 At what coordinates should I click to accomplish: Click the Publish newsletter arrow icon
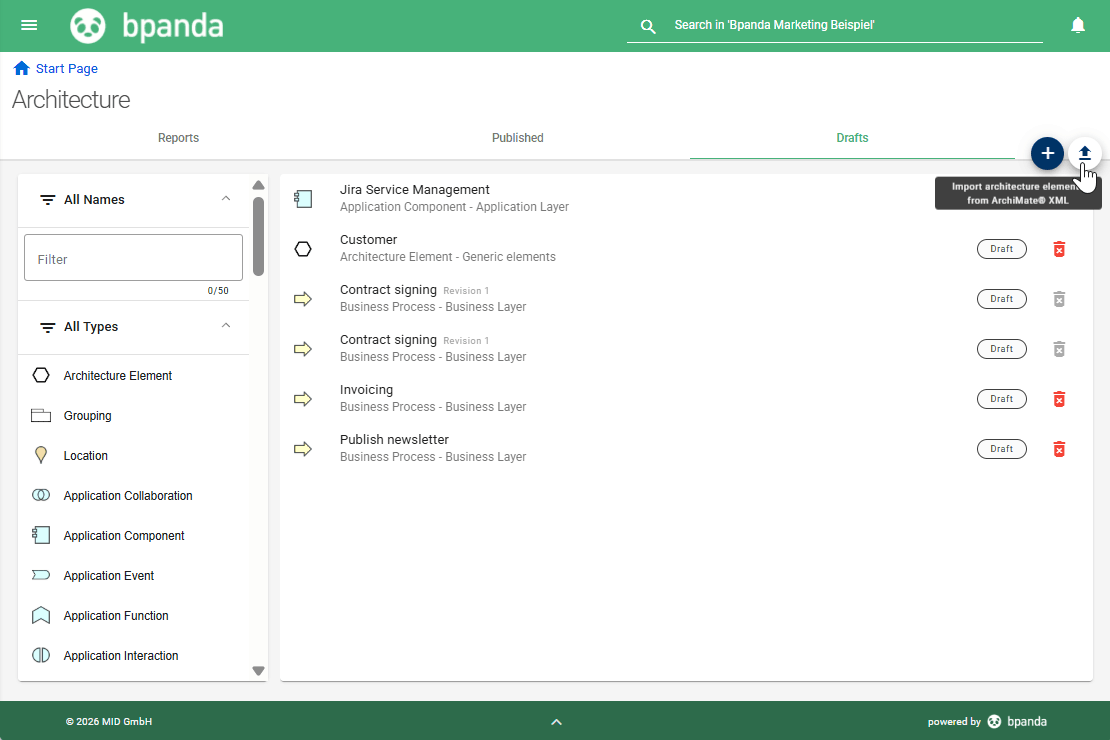[303, 449]
